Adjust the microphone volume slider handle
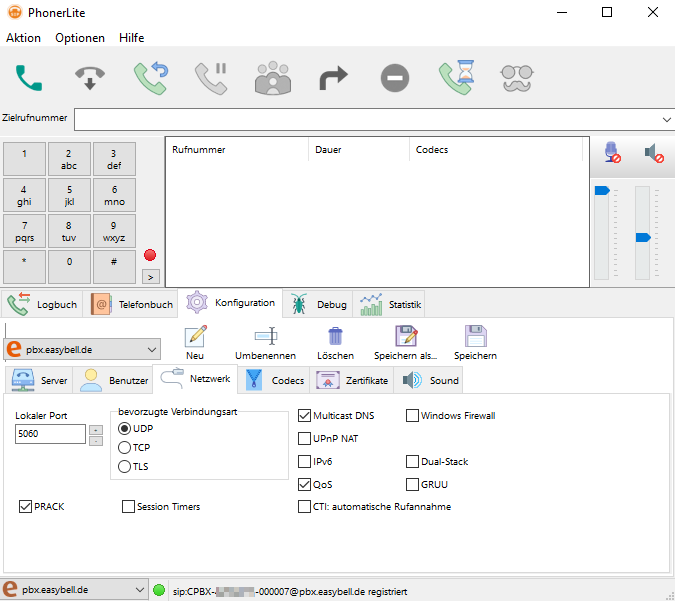675x601 pixels. point(602,189)
